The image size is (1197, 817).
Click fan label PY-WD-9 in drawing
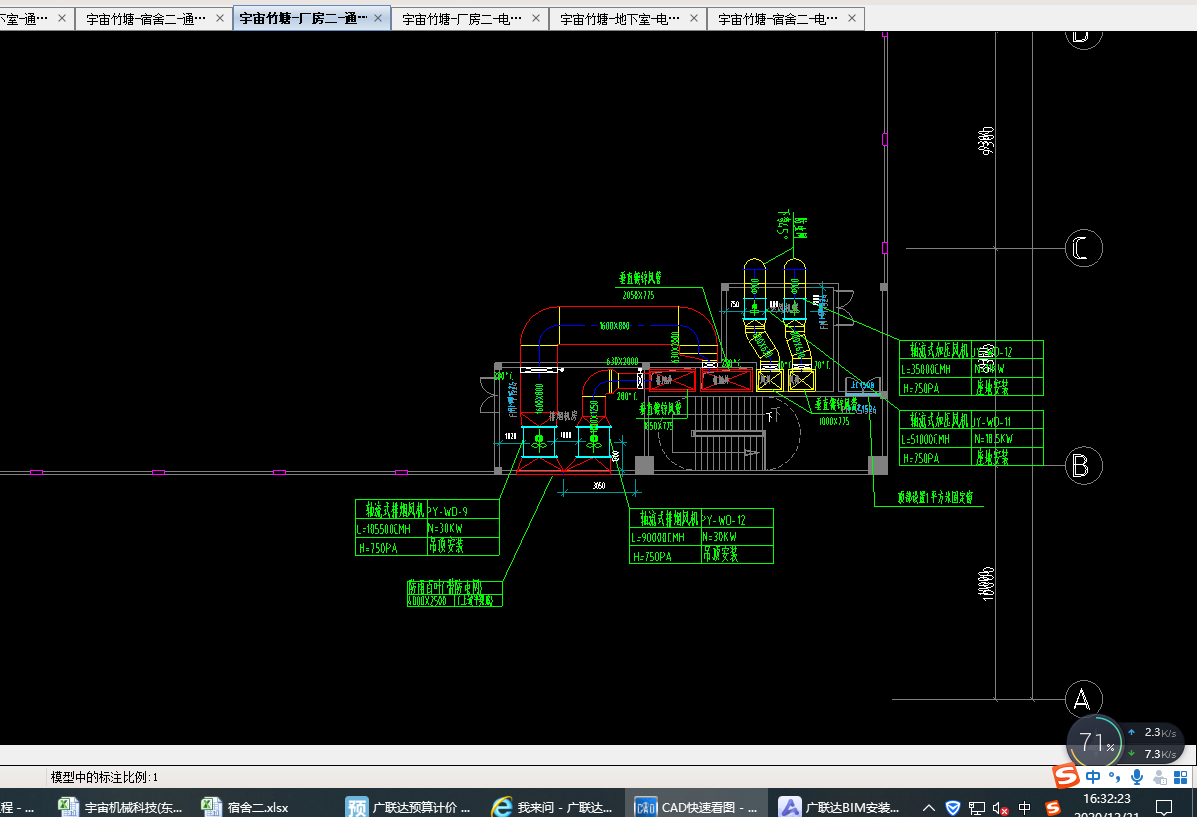coord(447,511)
